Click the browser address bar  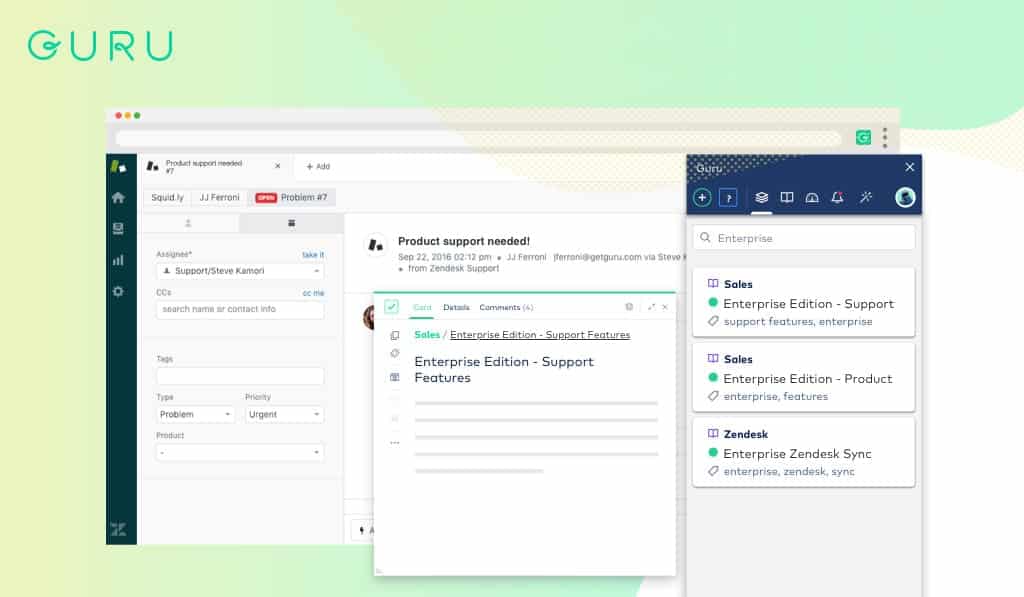pos(478,138)
